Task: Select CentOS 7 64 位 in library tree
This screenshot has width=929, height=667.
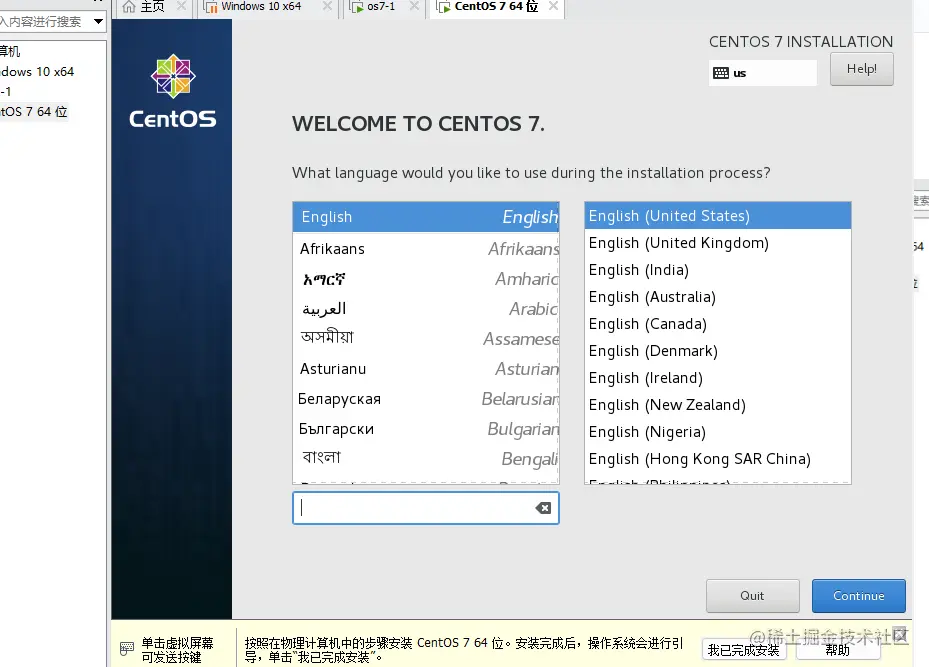Action: click(x=34, y=111)
